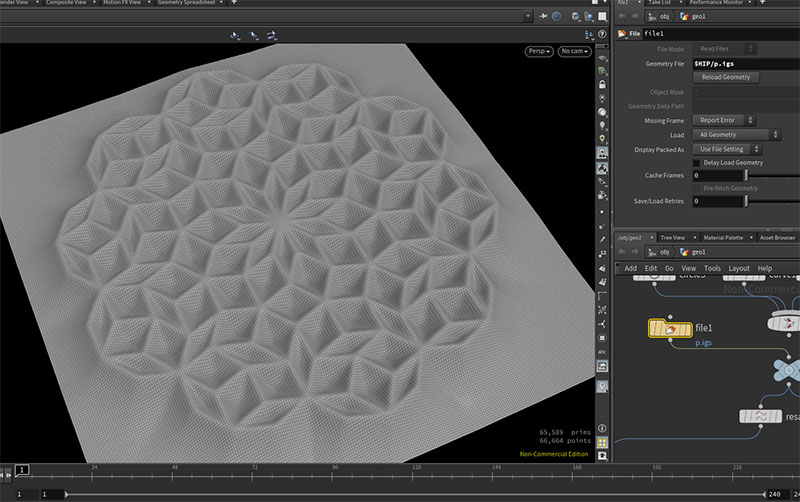
Task: Click the third viewport tool icon with bars
Action: [271, 35]
